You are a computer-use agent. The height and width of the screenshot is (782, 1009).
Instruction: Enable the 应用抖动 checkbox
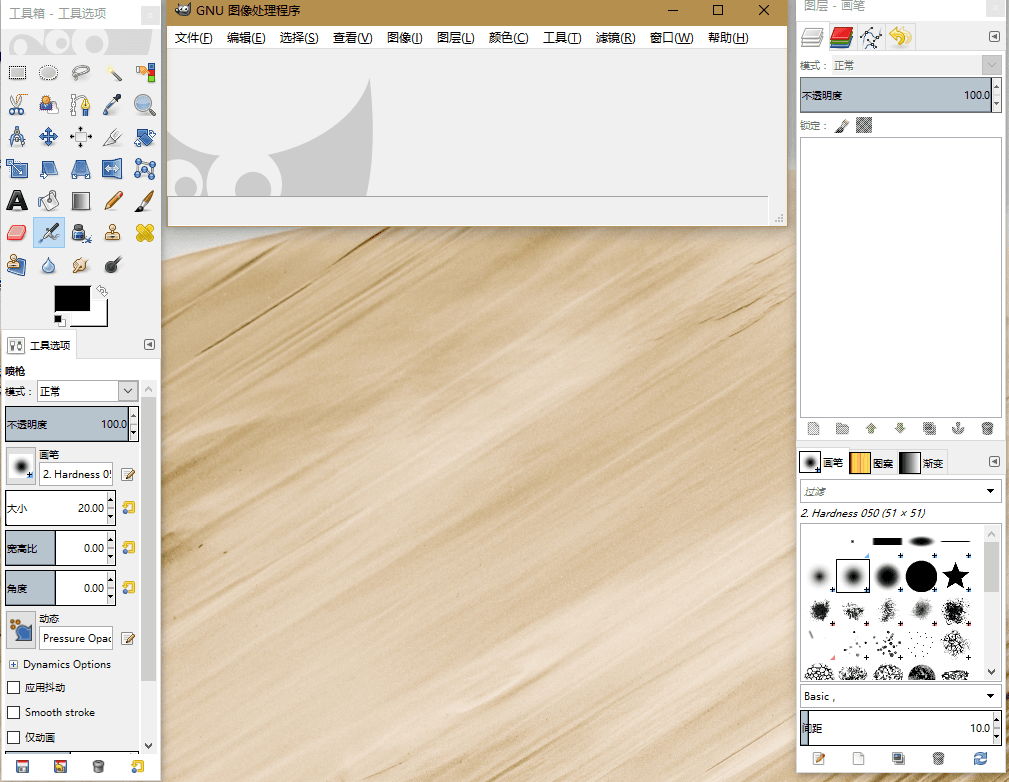click(14, 687)
